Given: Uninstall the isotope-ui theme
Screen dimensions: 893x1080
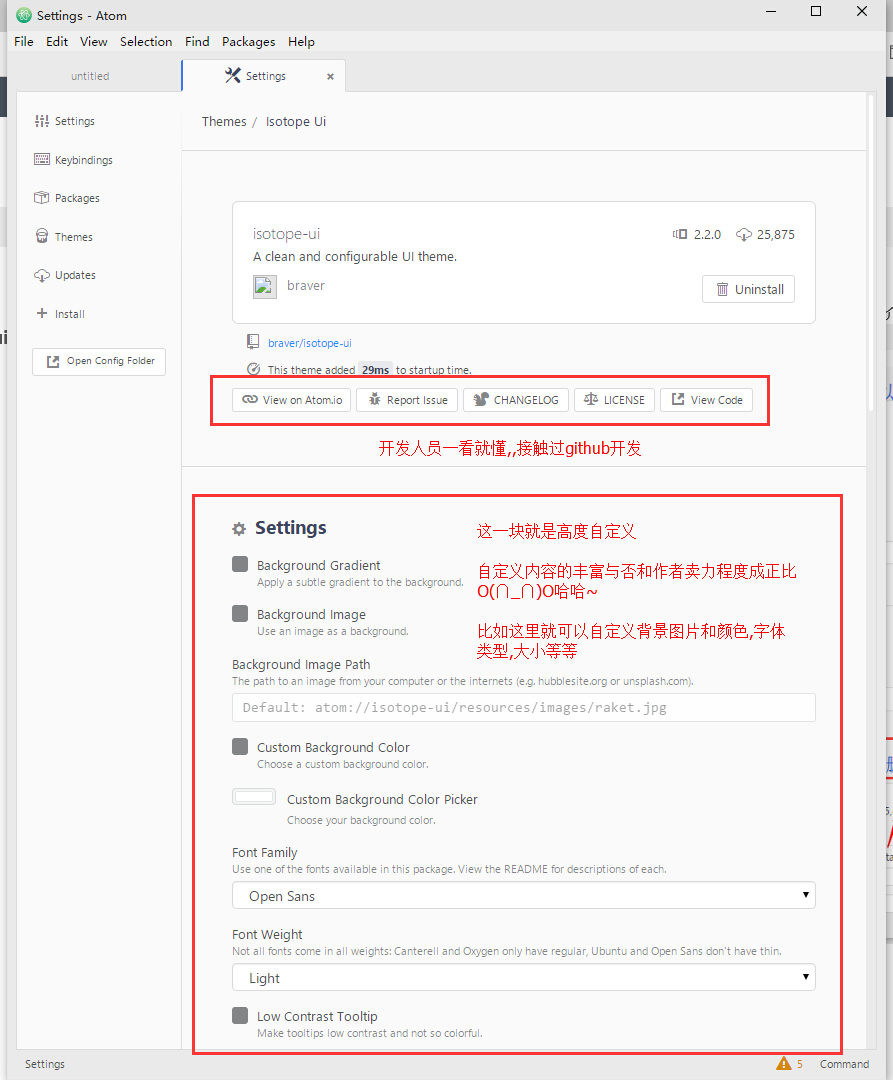Looking at the screenshot, I should (x=748, y=289).
